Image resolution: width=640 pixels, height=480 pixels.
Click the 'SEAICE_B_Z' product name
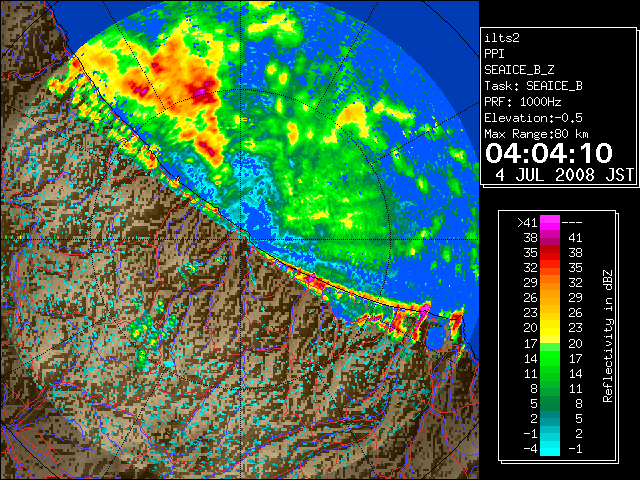coord(519,70)
